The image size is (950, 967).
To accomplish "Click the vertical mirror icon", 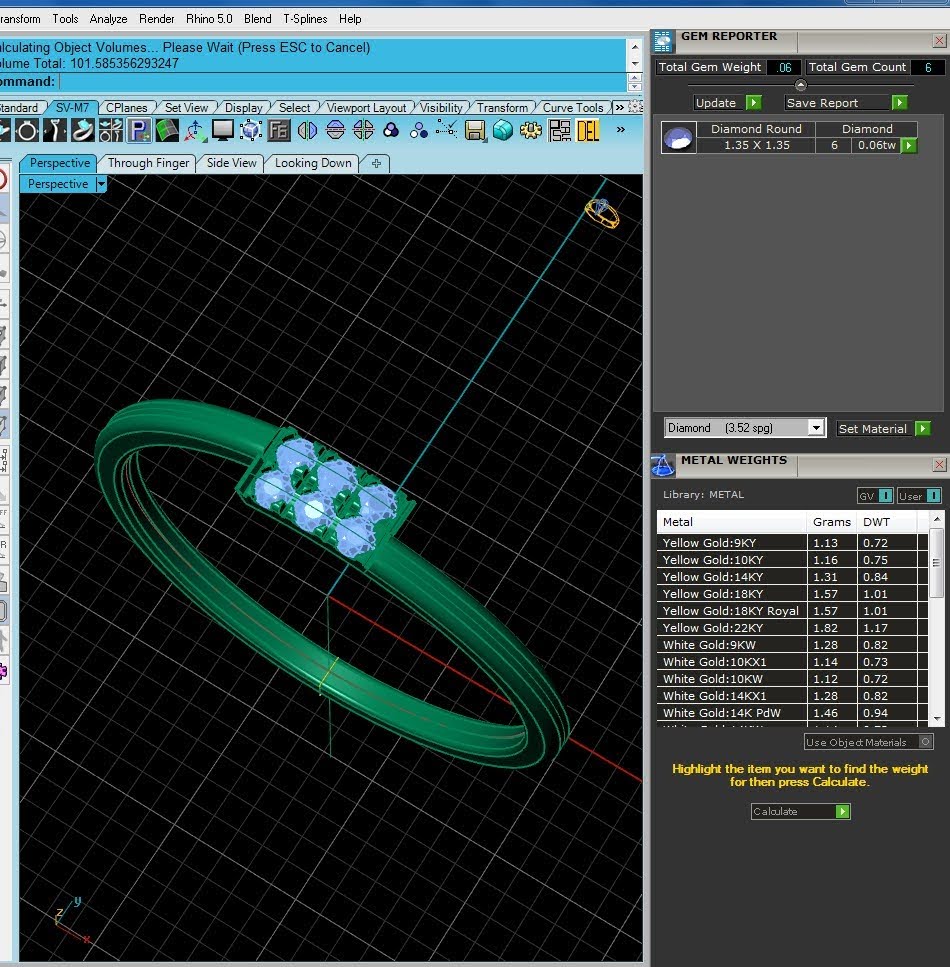I will 335,131.
